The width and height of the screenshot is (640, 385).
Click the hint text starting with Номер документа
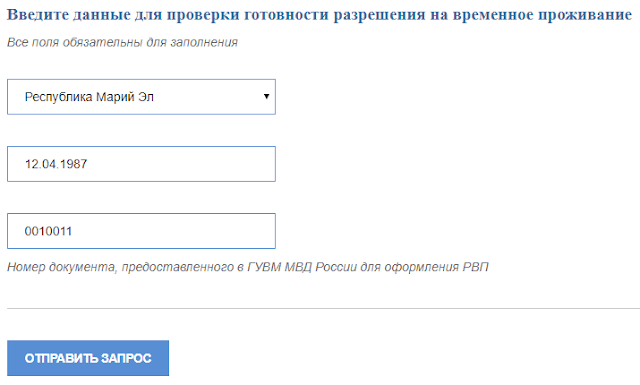point(248,267)
